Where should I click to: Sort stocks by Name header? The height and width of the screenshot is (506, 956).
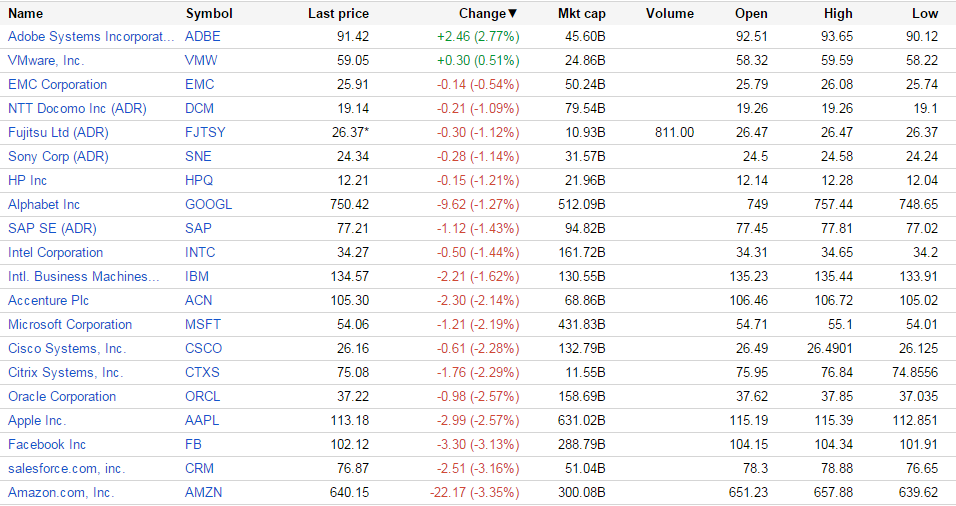pos(26,14)
